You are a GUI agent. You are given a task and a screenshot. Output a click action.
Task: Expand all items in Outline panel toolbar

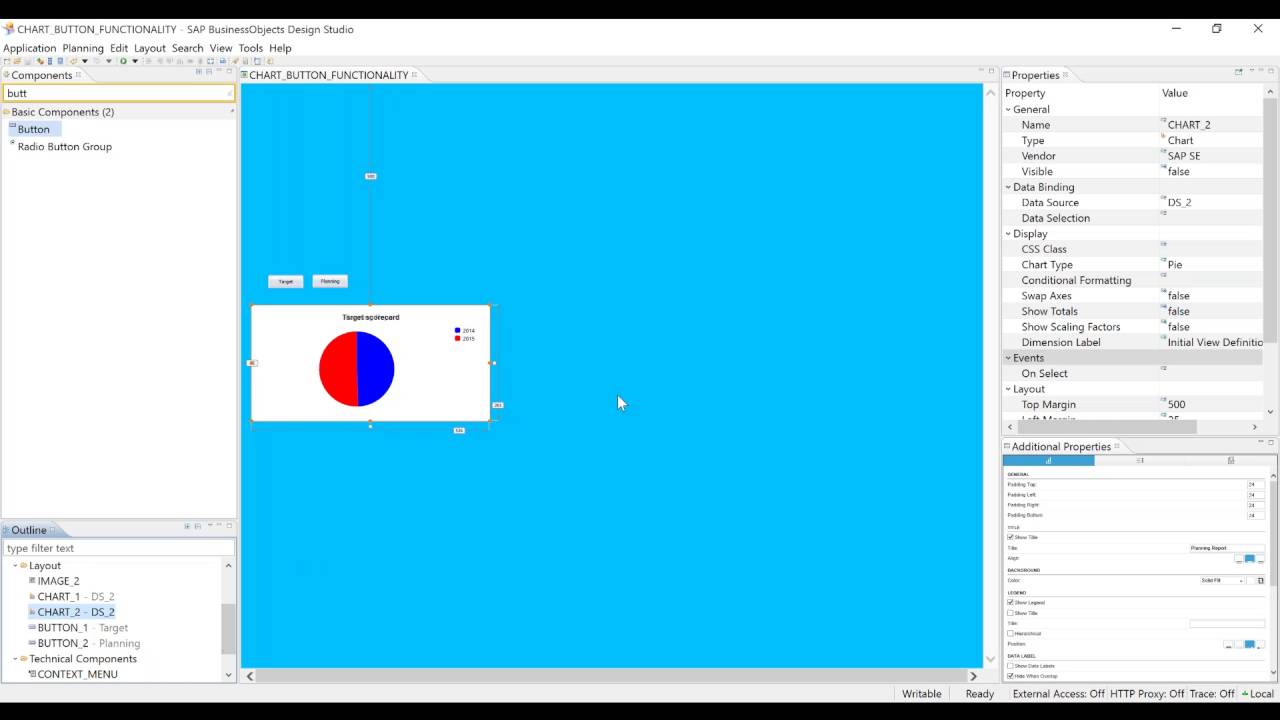coord(187,527)
